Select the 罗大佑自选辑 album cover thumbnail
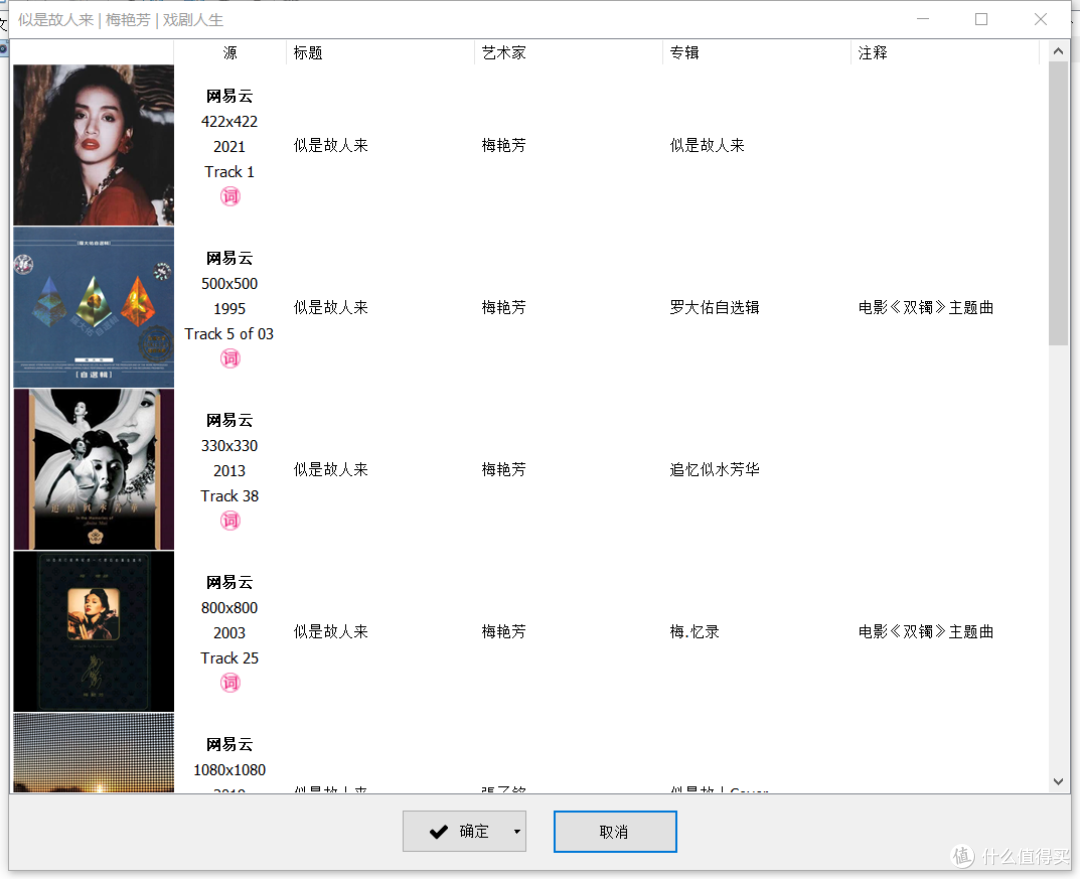Screen dimensions: 1080x879 [x=94, y=307]
